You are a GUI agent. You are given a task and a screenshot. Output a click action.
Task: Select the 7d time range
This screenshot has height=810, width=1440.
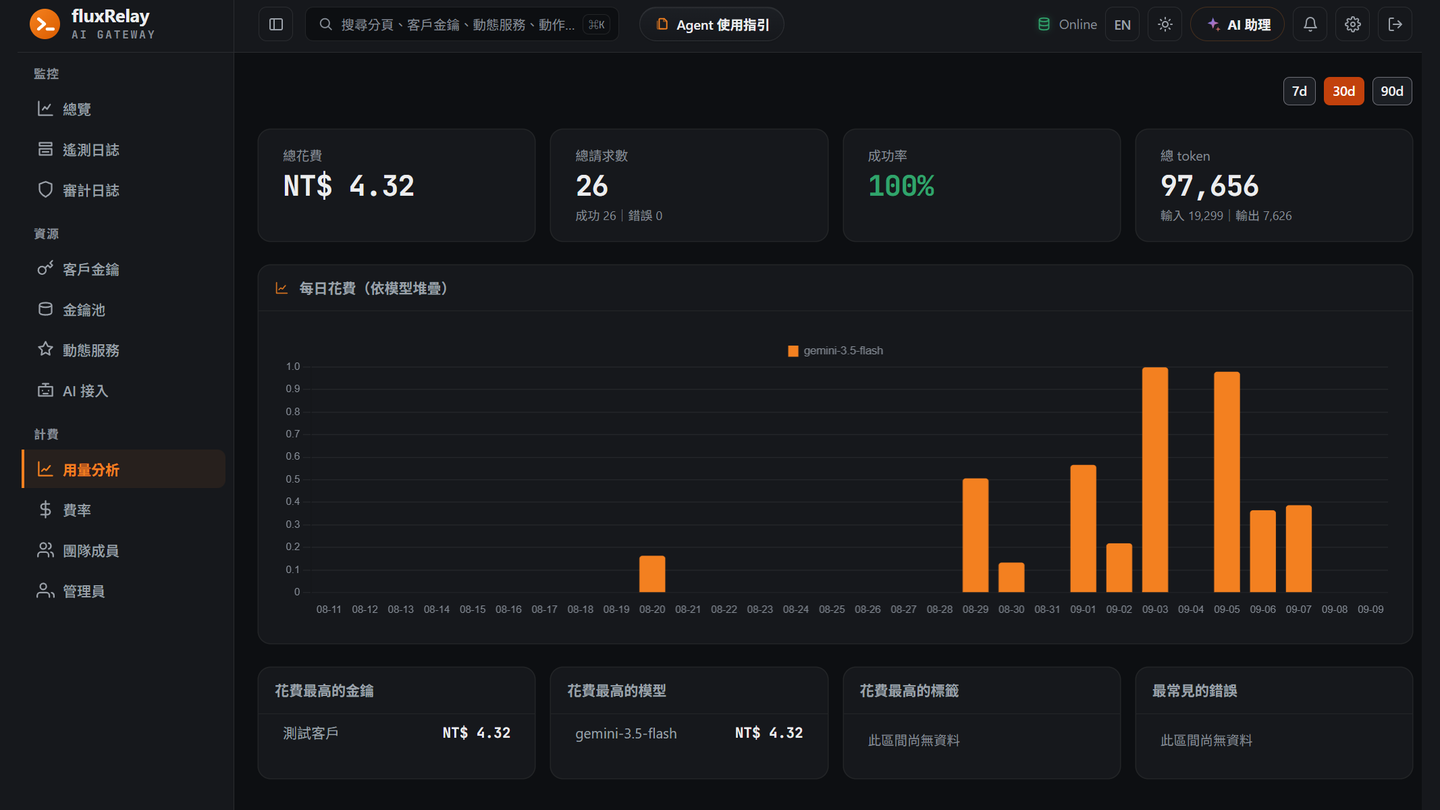(1299, 91)
